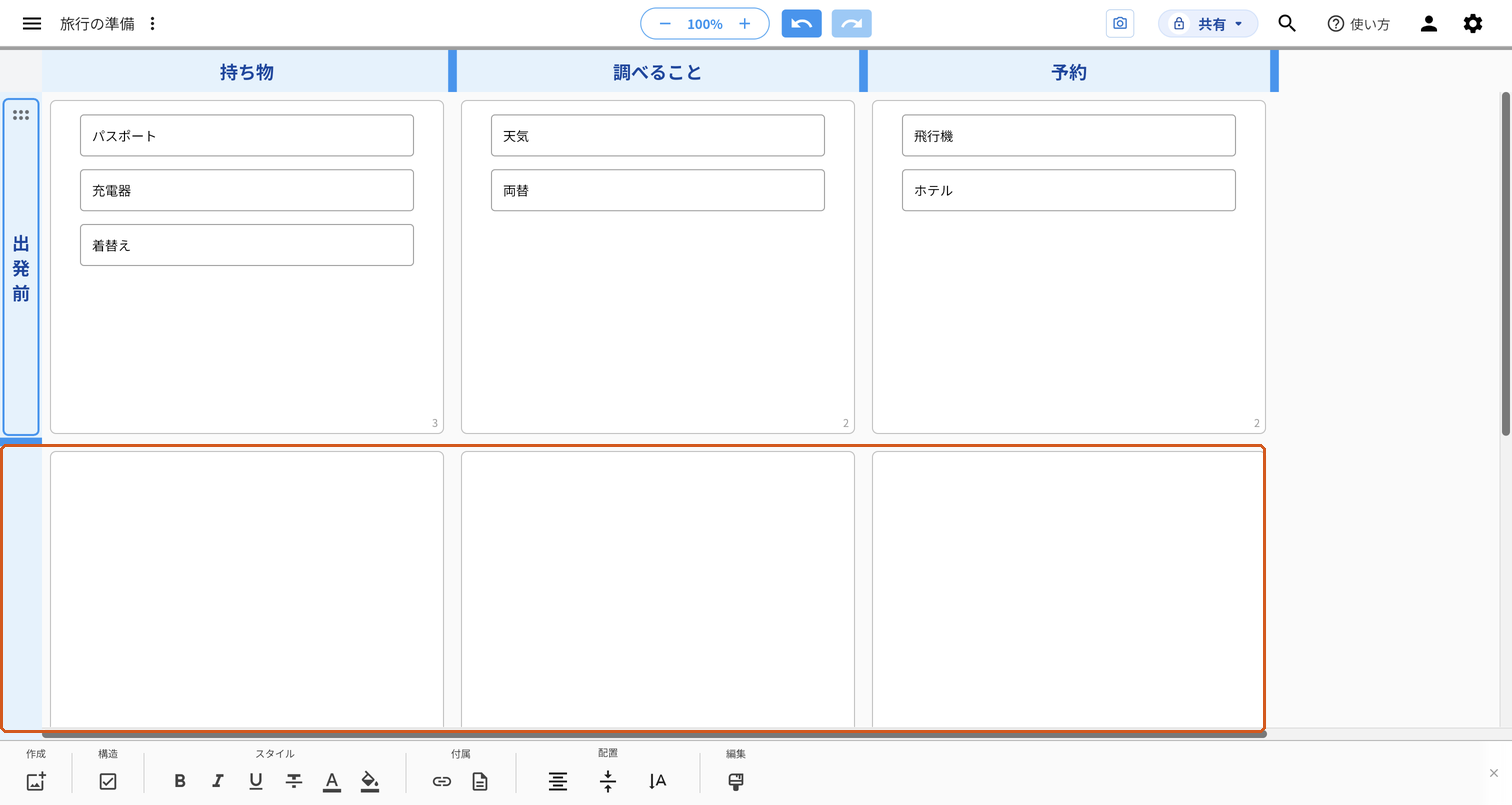Viewport: 1512px width, 805px height.
Task: Grab the drag handle above 出発前
Action: coord(21,115)
